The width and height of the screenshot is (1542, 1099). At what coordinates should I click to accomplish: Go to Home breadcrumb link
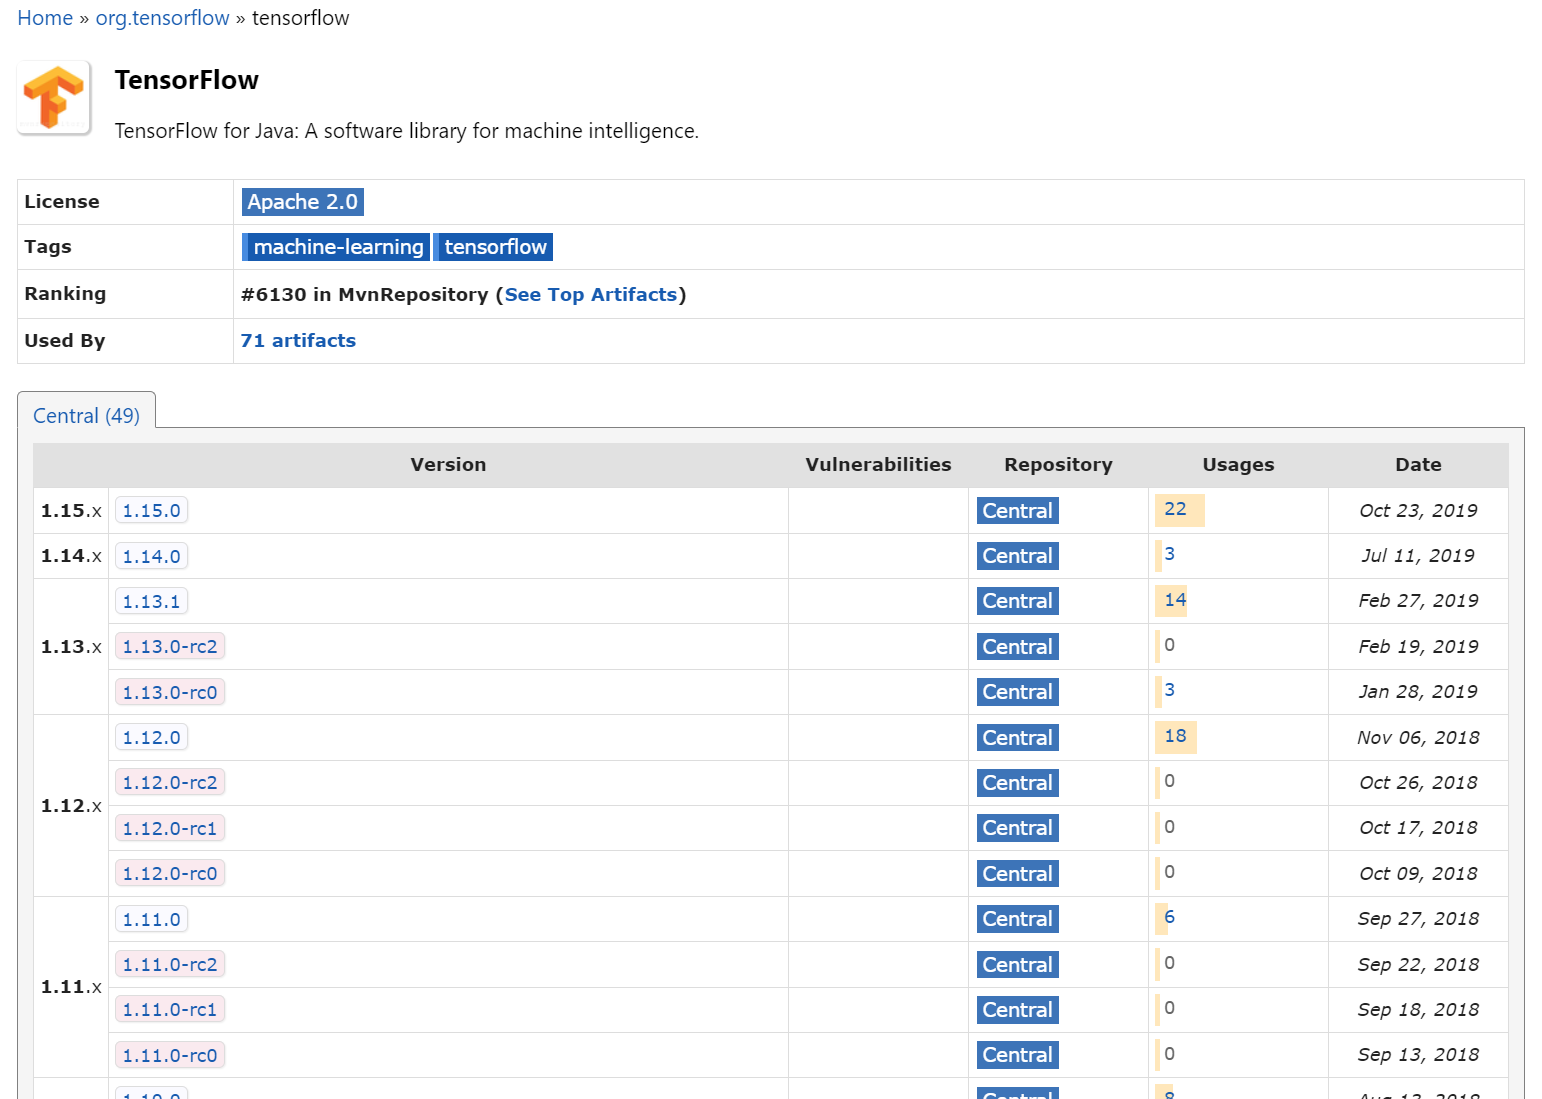click(x=45, y=18)
